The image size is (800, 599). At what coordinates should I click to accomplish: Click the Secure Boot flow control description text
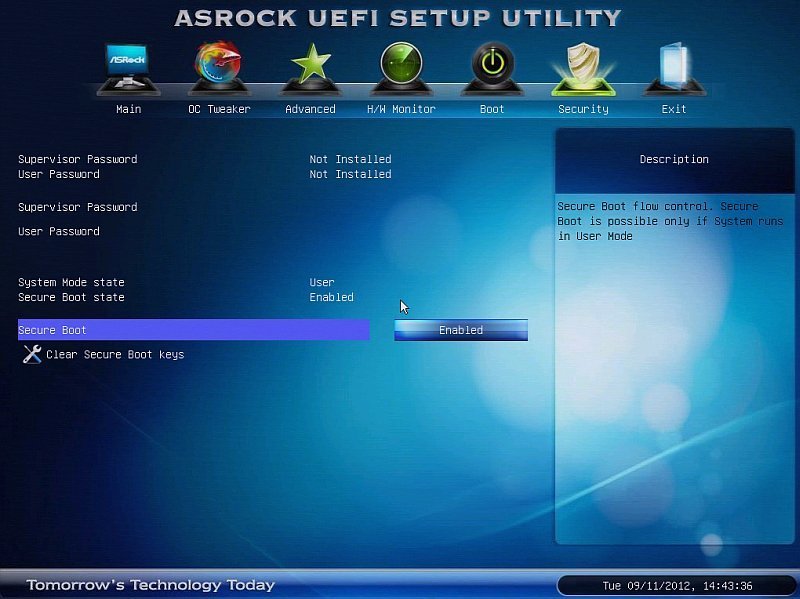coord(670,221)
